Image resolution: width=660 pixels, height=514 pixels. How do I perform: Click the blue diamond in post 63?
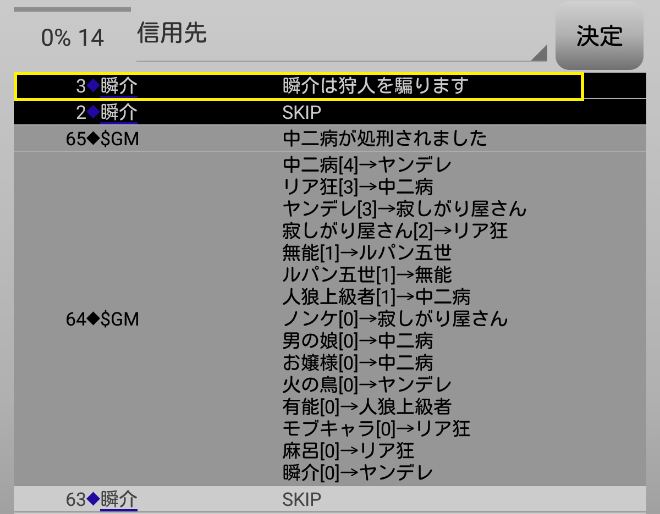coord(93,499)
